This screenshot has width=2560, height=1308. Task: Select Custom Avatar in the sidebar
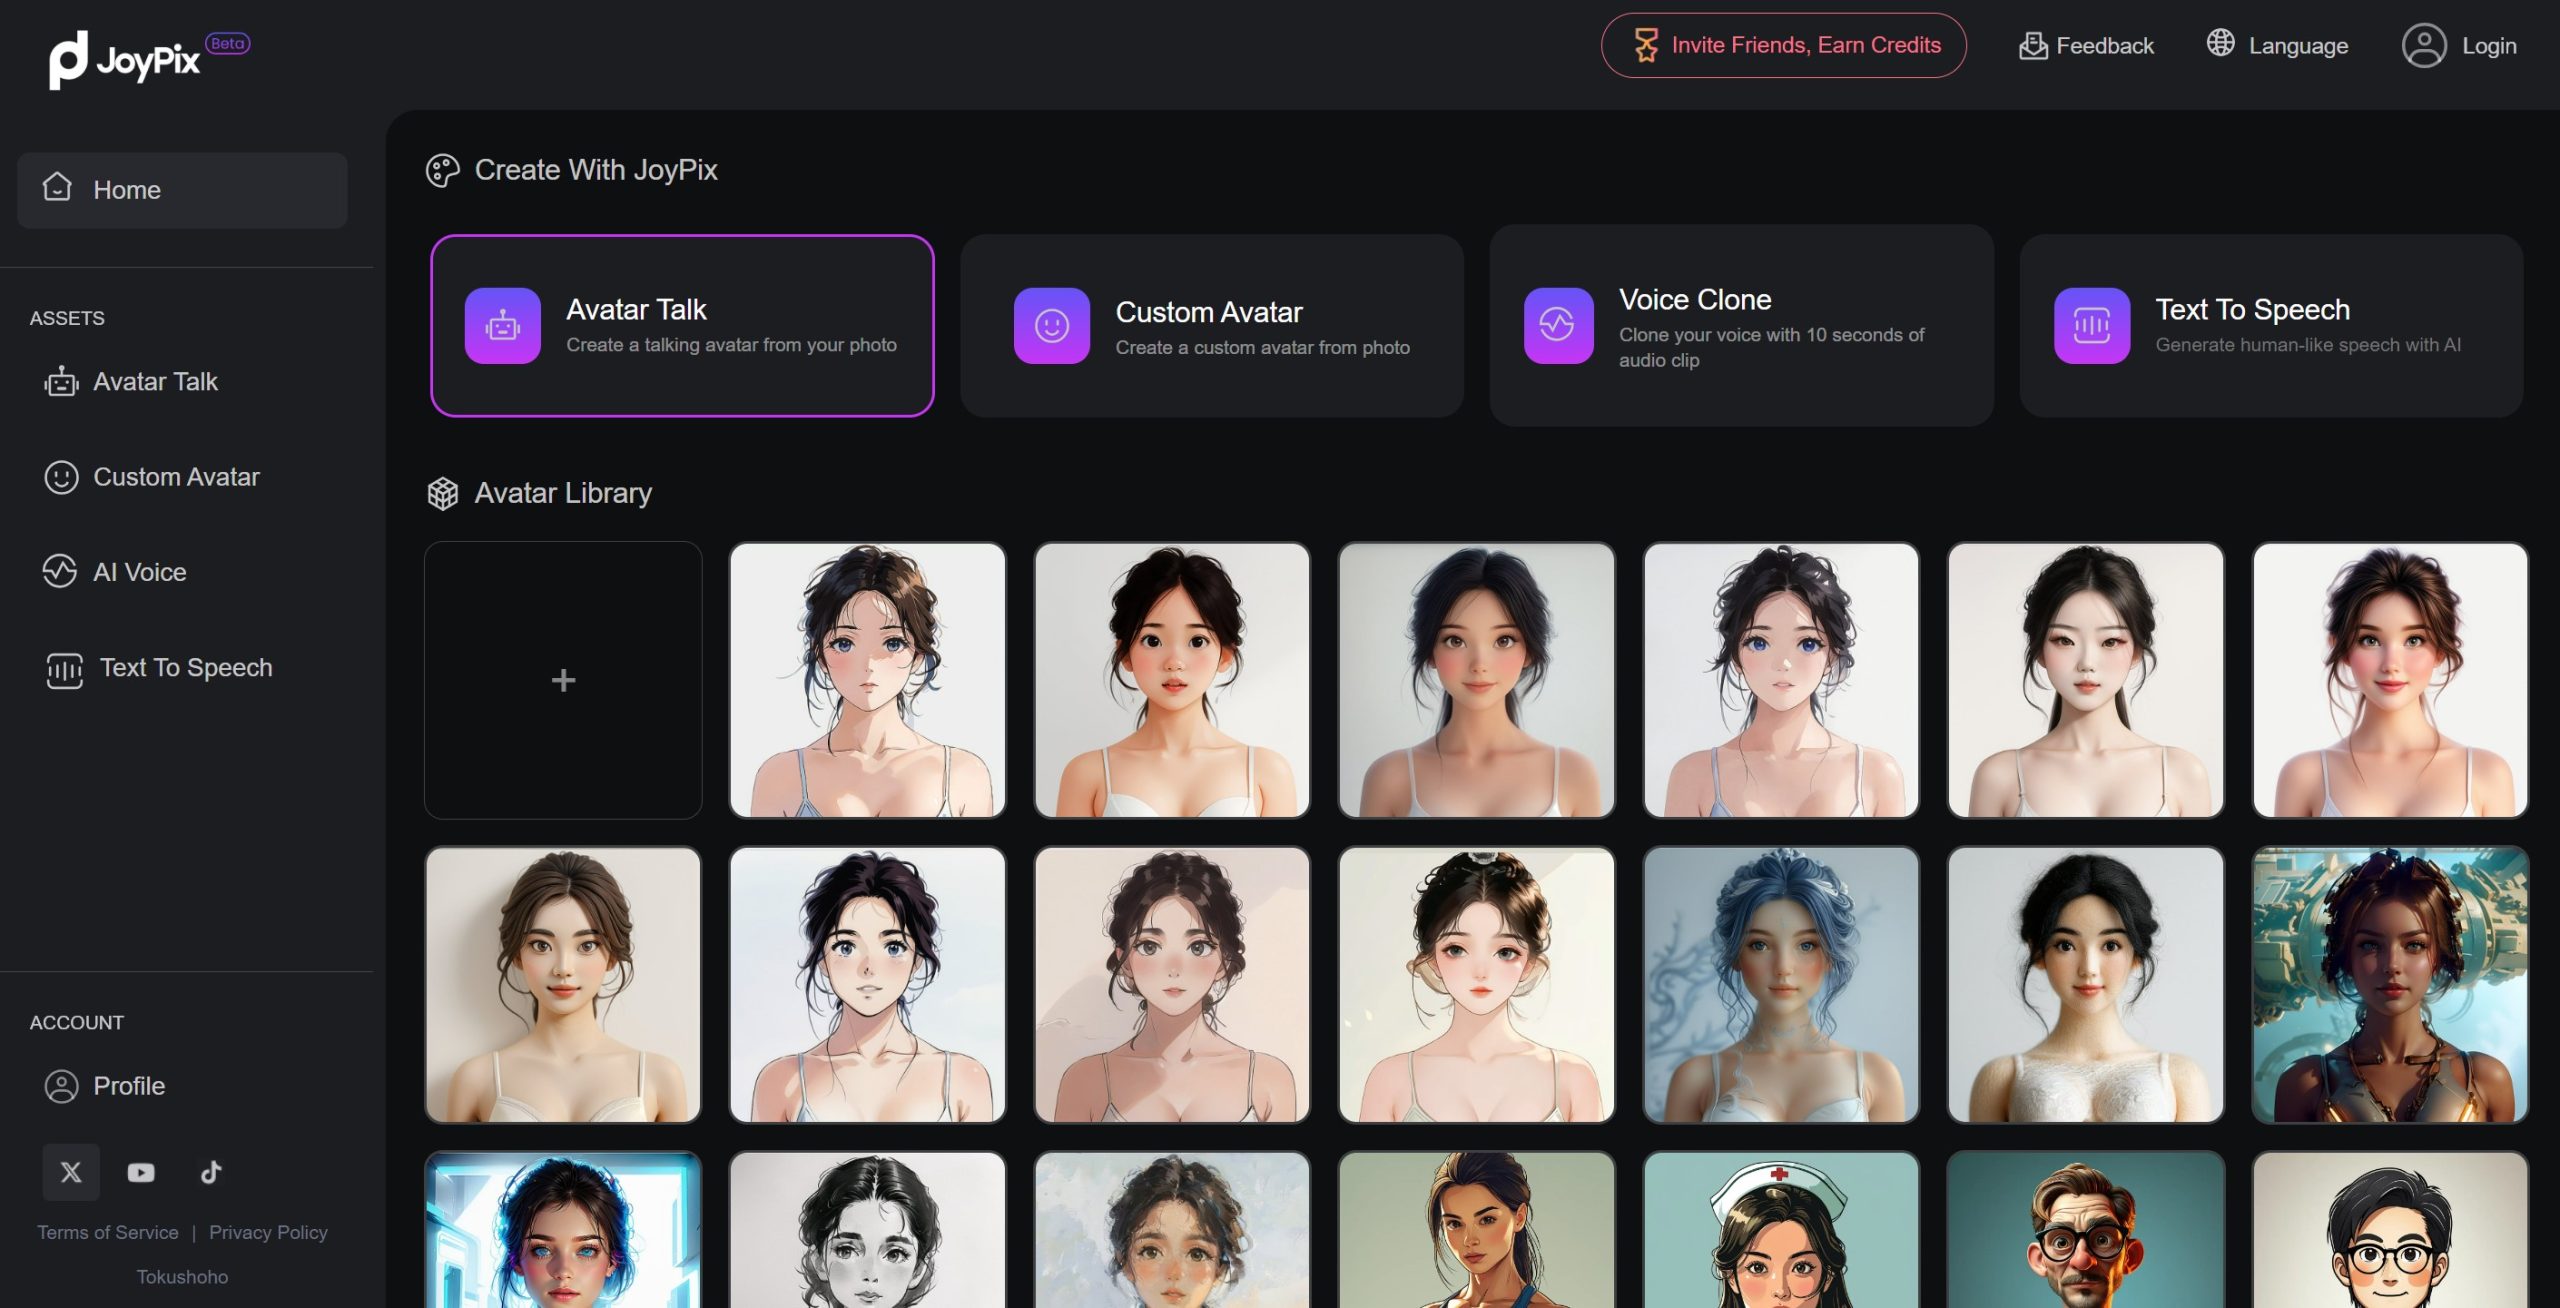[176, 477]
